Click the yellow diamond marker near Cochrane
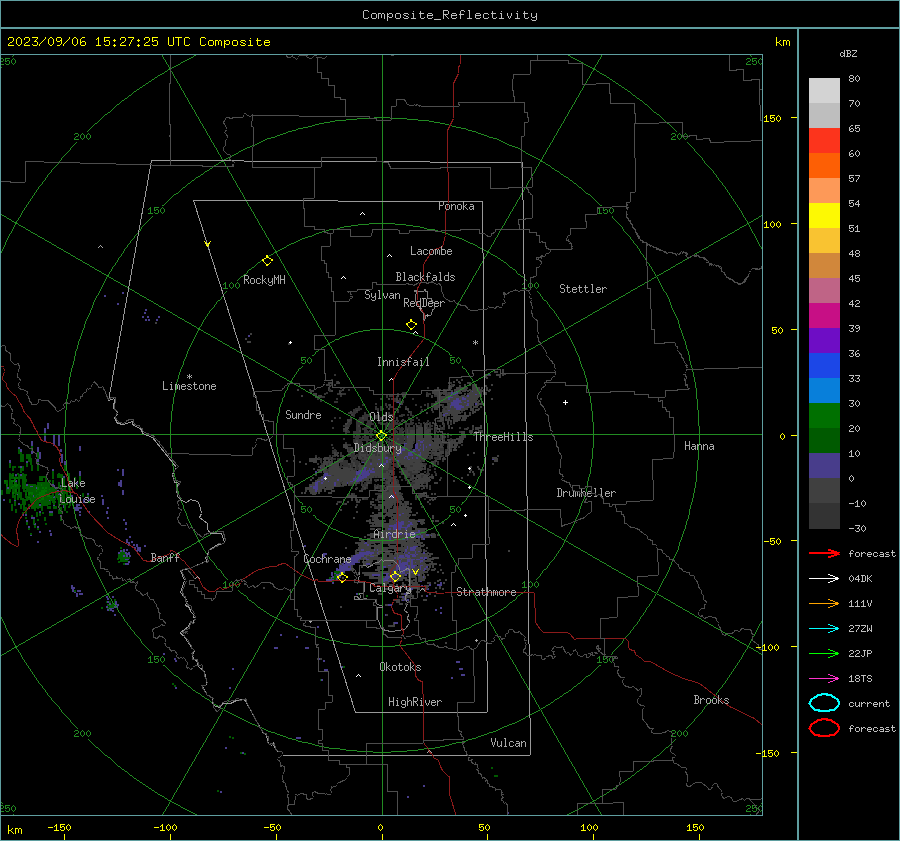Image resolution: width=900 pixels, height=841 pixels. [x=342, y=577]
